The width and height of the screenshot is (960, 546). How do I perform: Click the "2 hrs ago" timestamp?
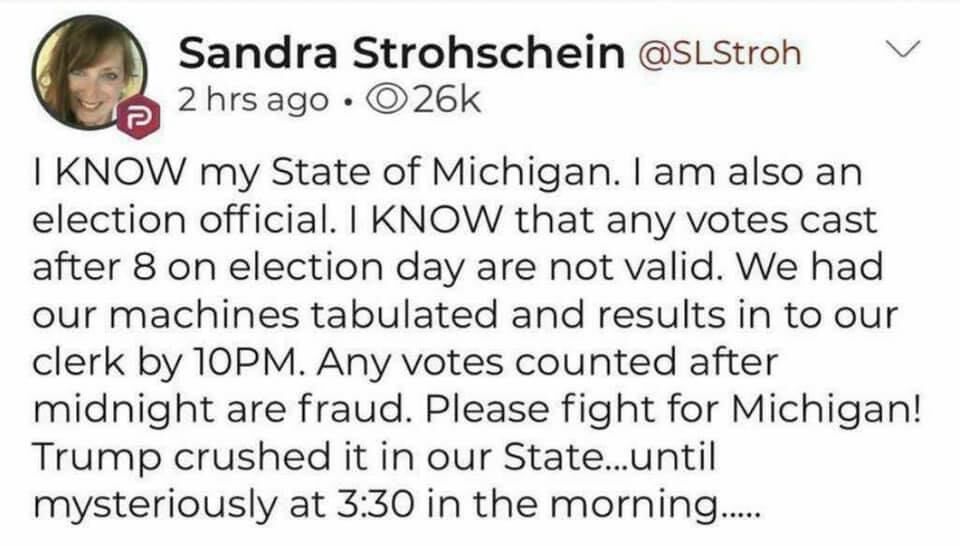[253, 100]
